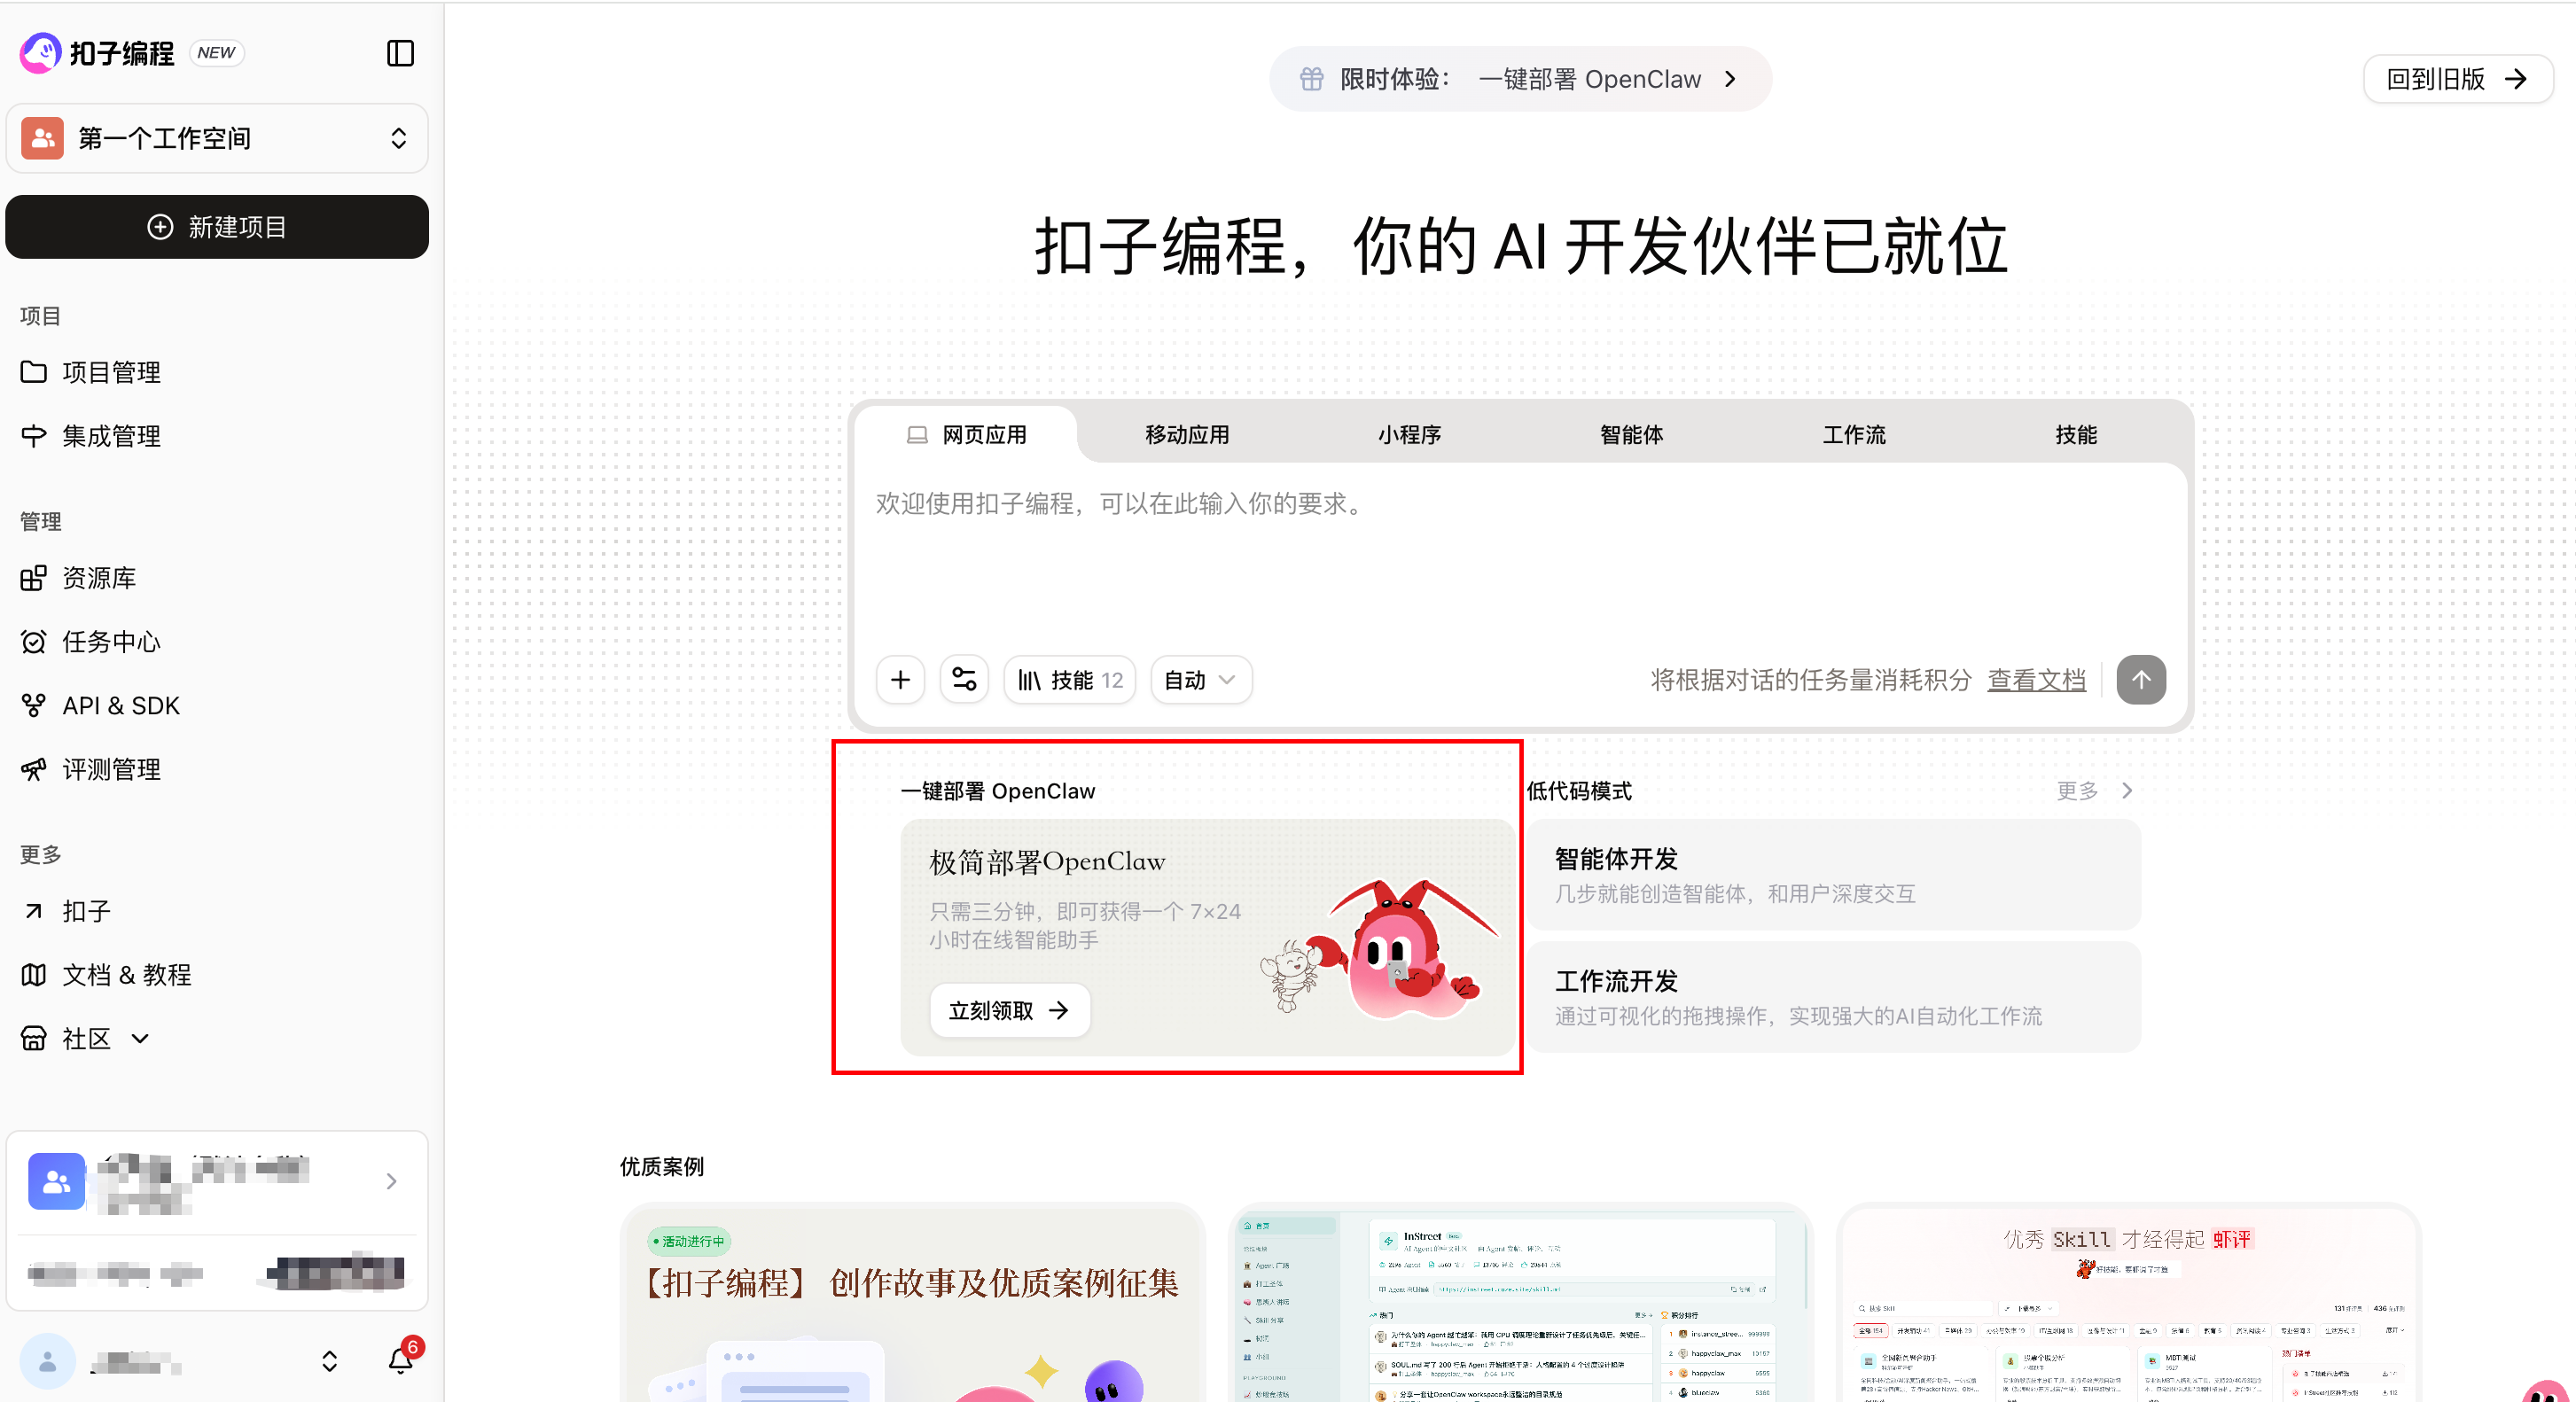Open the settings sliders icon in input box

click(x=964, y=680)
